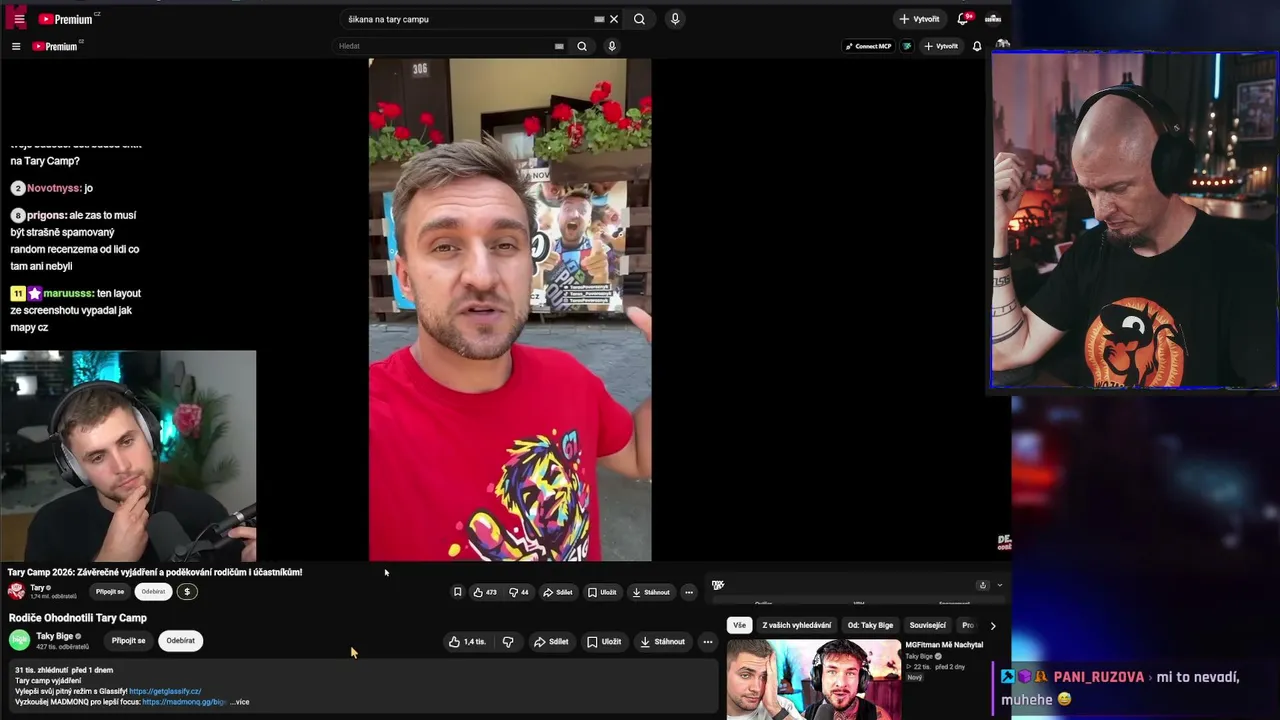Image resolution: width=1280 pixels, height=720 pixels.
Task: Like the Tary video with 473 likes
Action: (485, 592)
